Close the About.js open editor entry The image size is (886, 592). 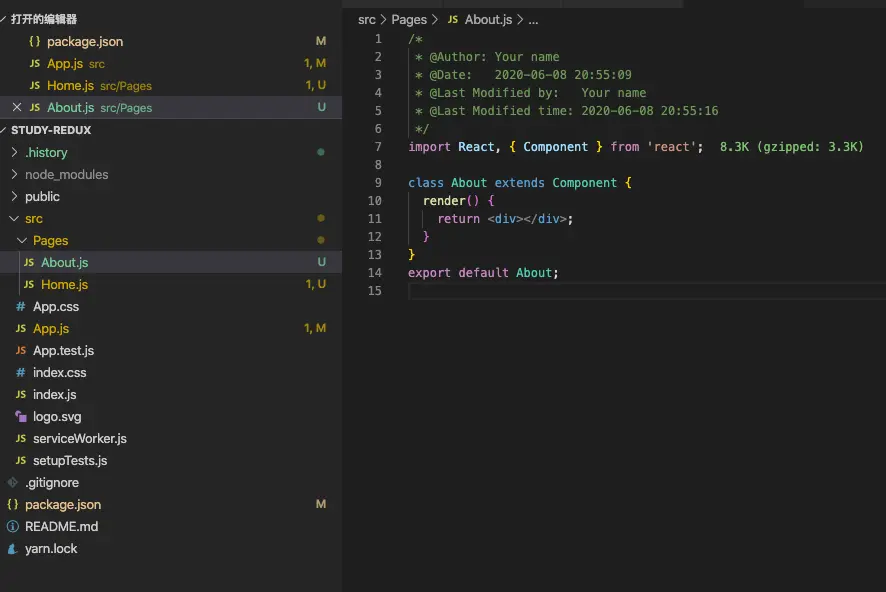[17, 107]
